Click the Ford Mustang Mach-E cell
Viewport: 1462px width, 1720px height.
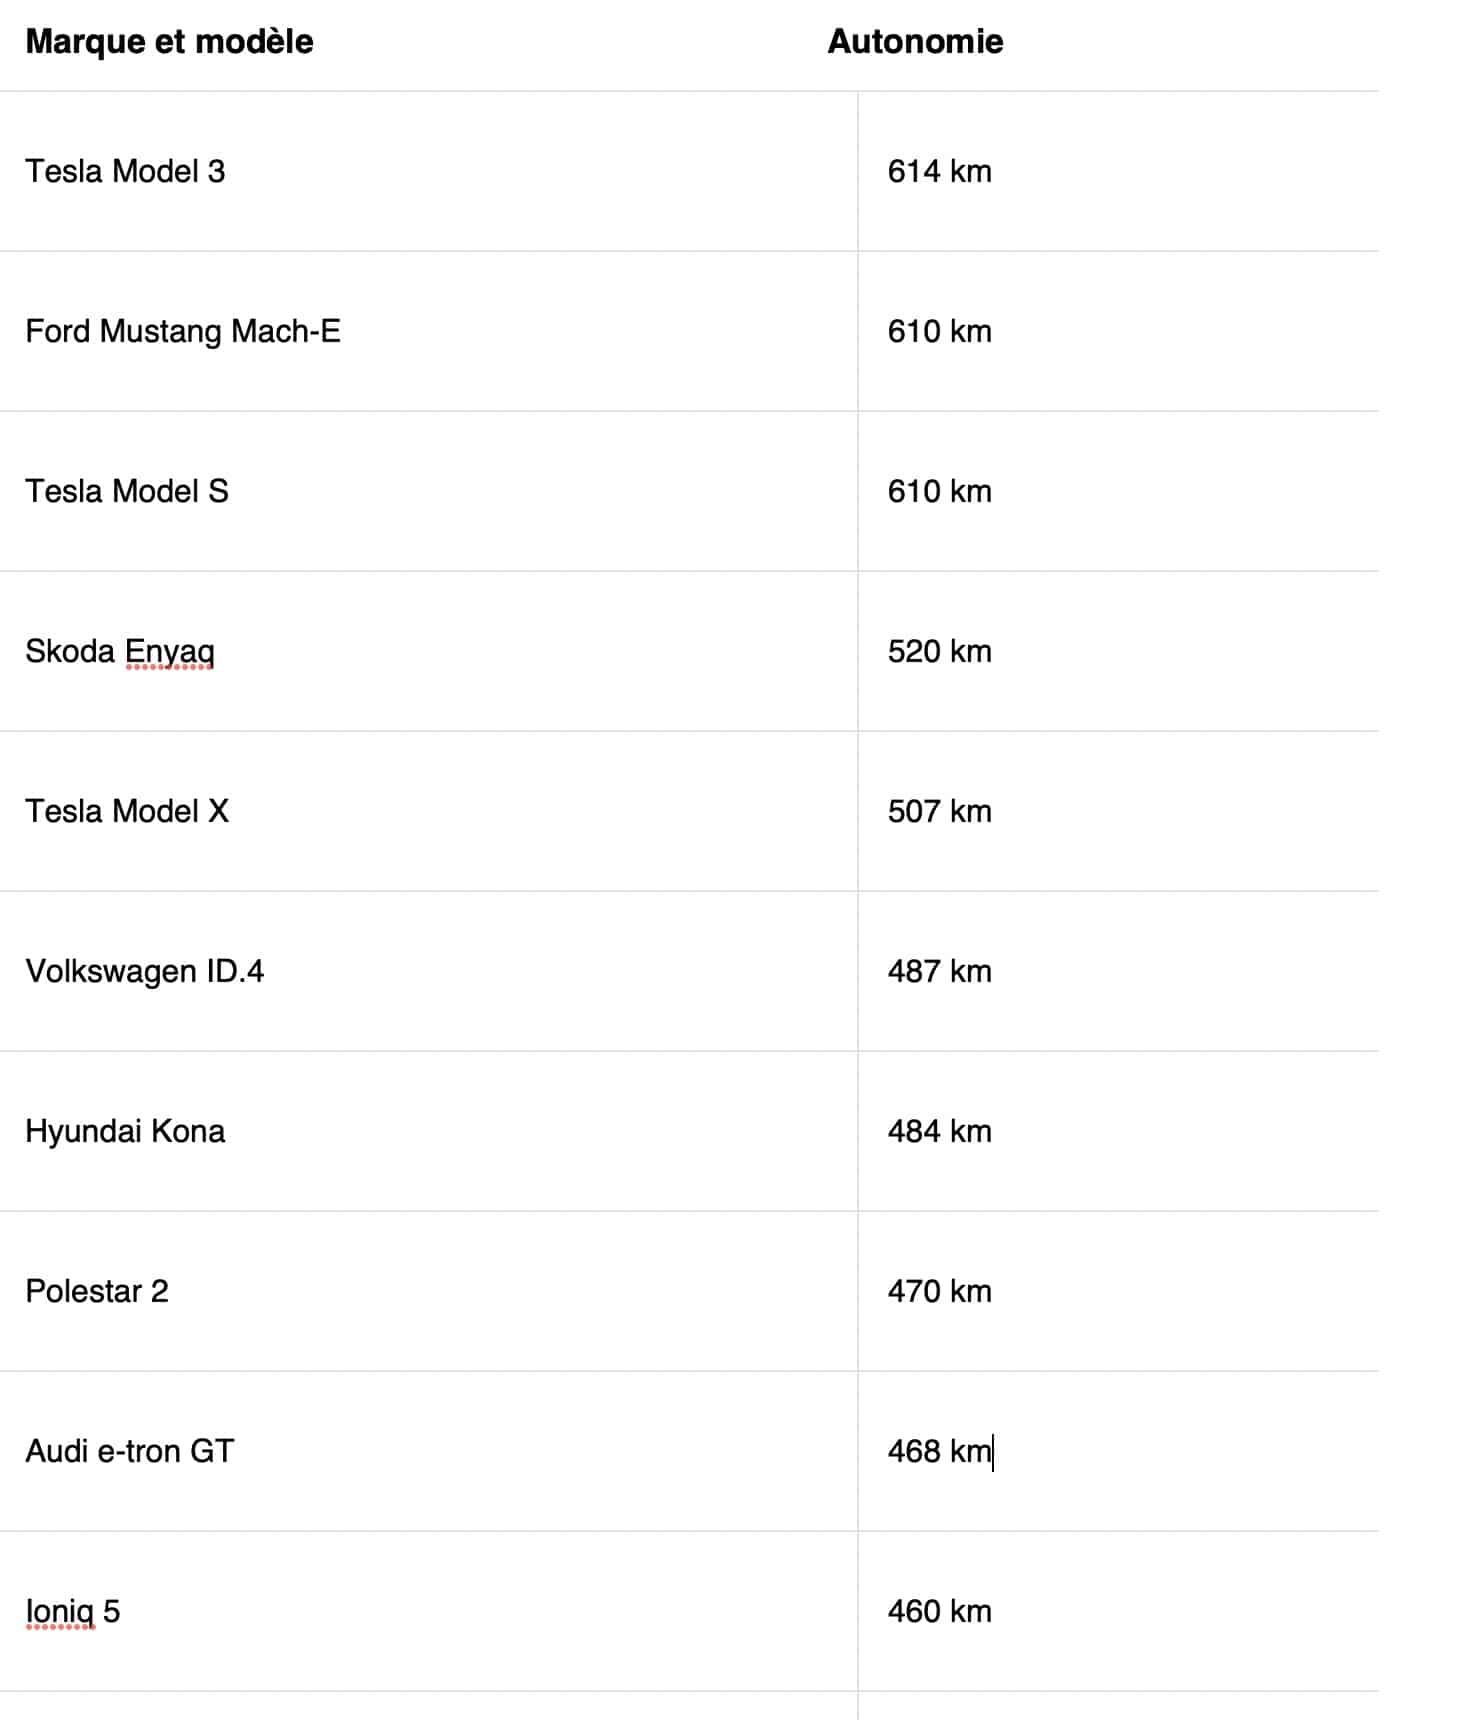[x=428, y=331]
